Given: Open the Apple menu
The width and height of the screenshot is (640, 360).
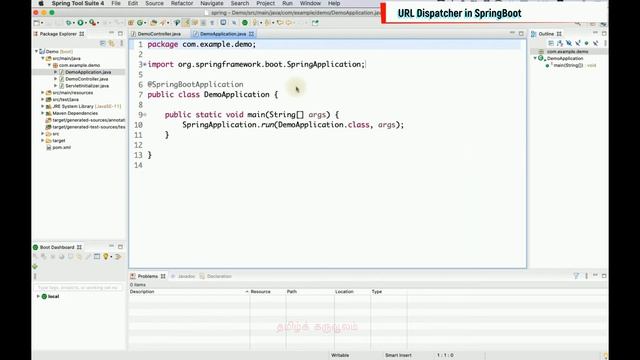Looking at the screenshot, I should [x=41, y=3].
